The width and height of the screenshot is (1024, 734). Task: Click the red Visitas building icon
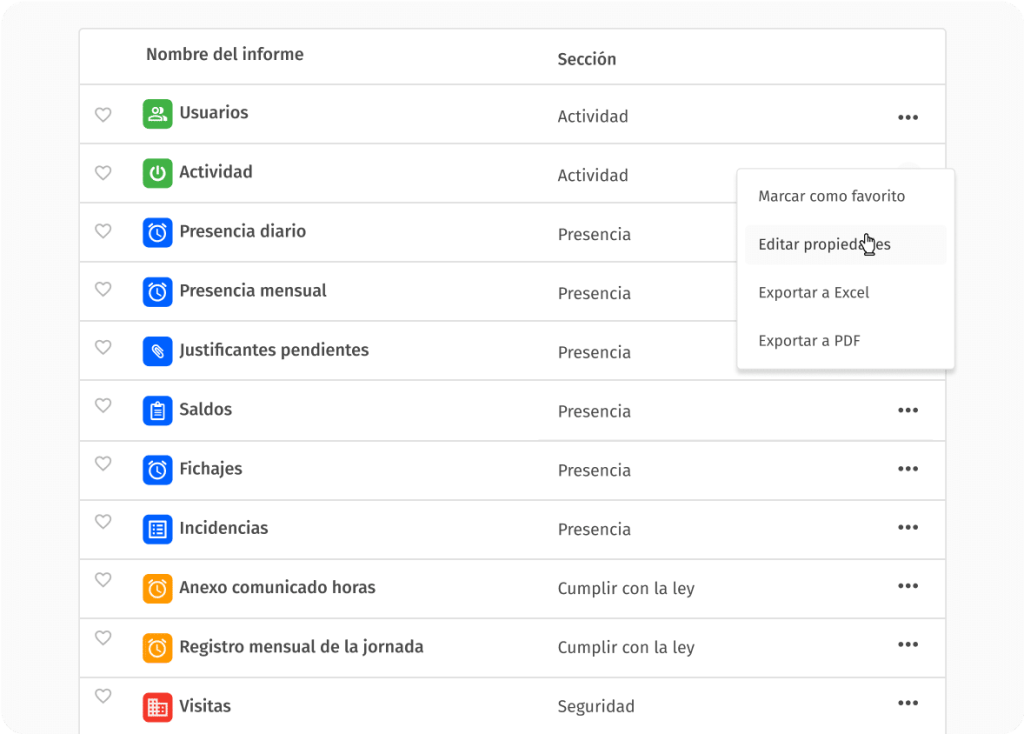(157, 707)
